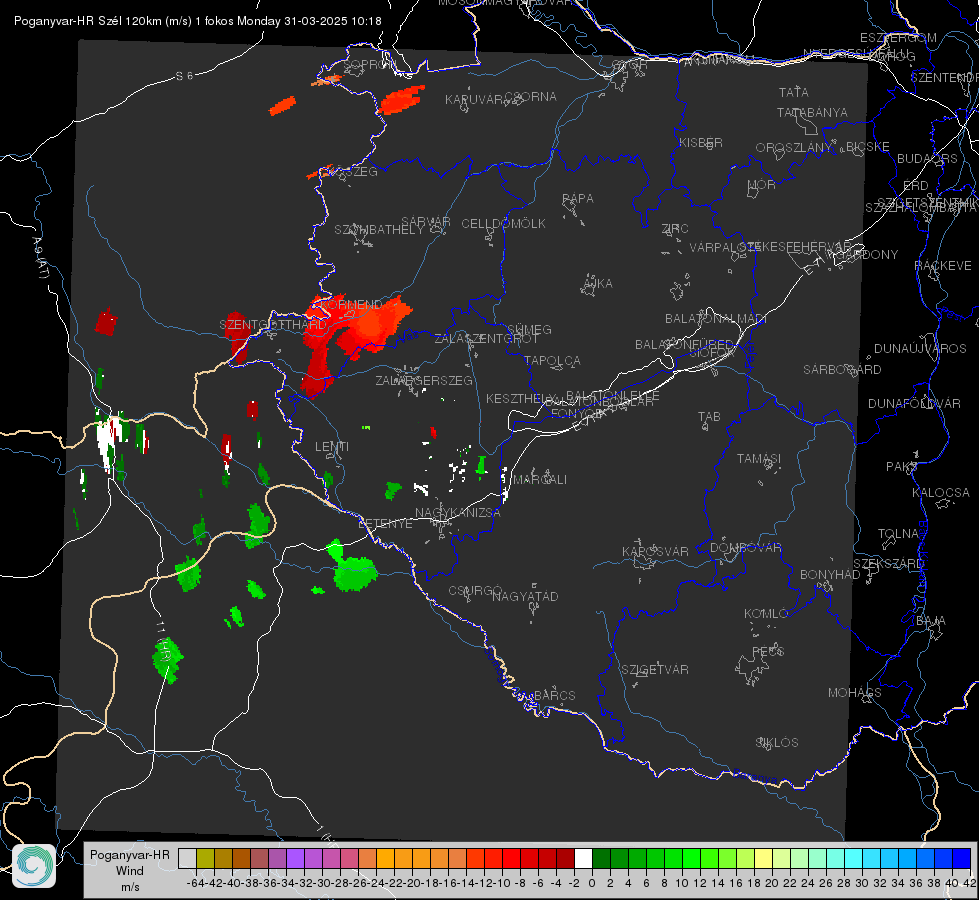
Task: Click the purple swatch above -34
Action: [x=295, y=858]
